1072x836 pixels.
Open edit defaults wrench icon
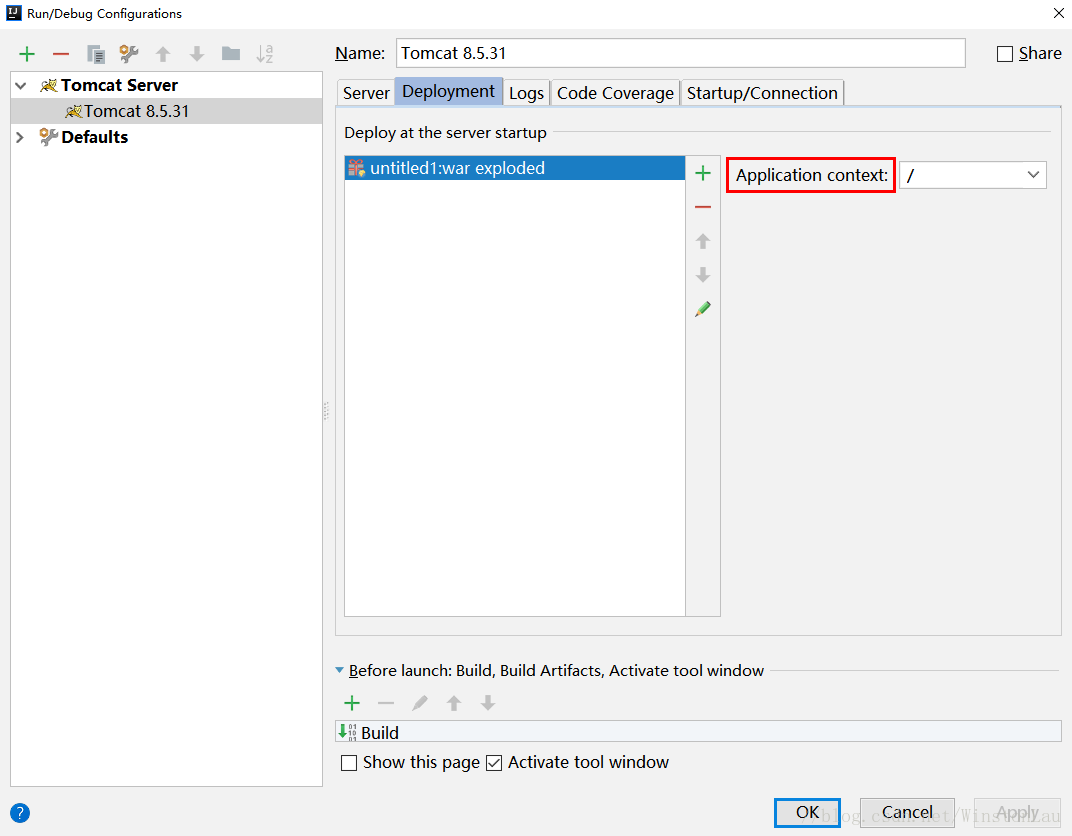129,54
